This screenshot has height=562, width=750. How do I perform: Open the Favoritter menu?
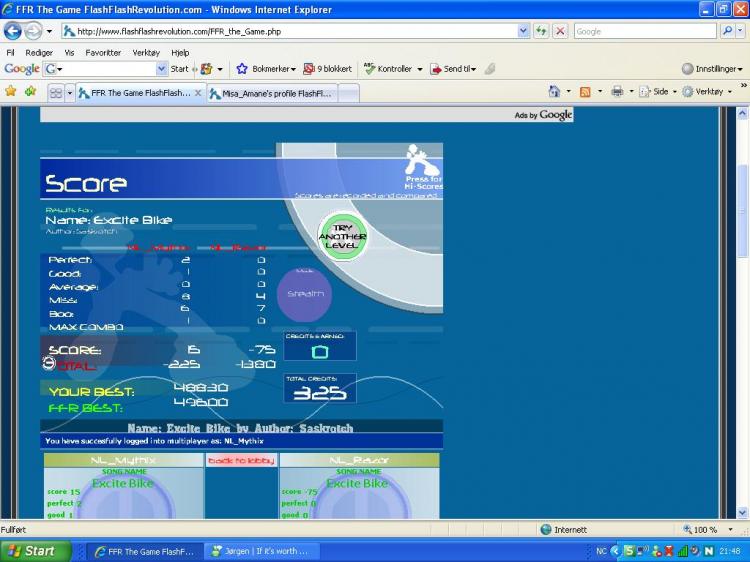(103, 52)
